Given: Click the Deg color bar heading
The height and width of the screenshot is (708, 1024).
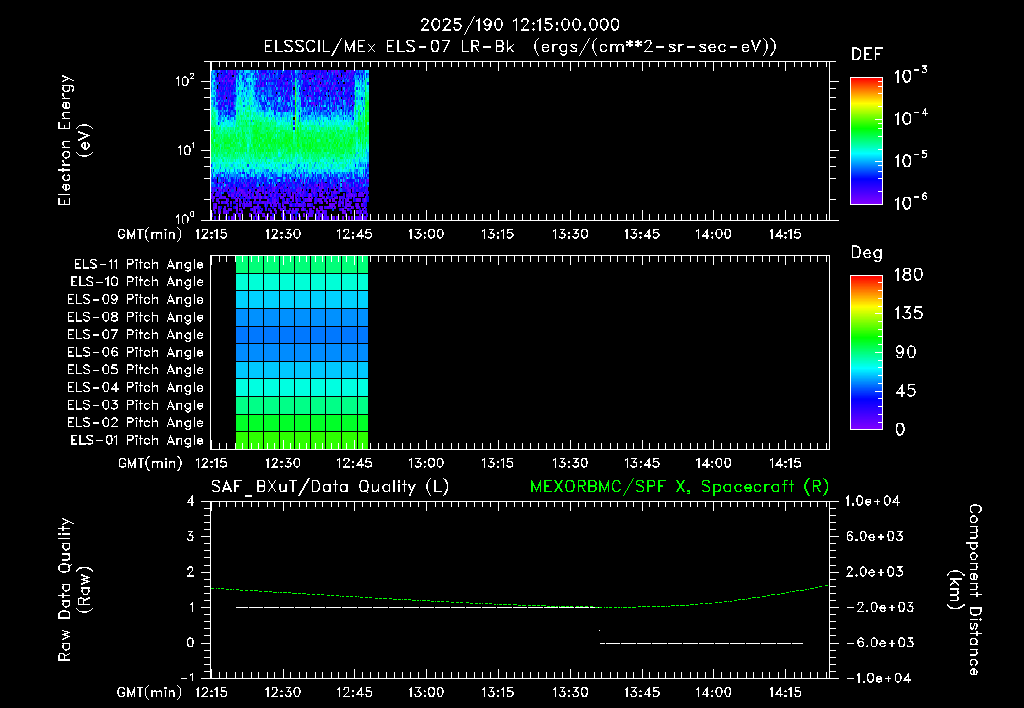Looking at the screenshot, I should 867,253.
